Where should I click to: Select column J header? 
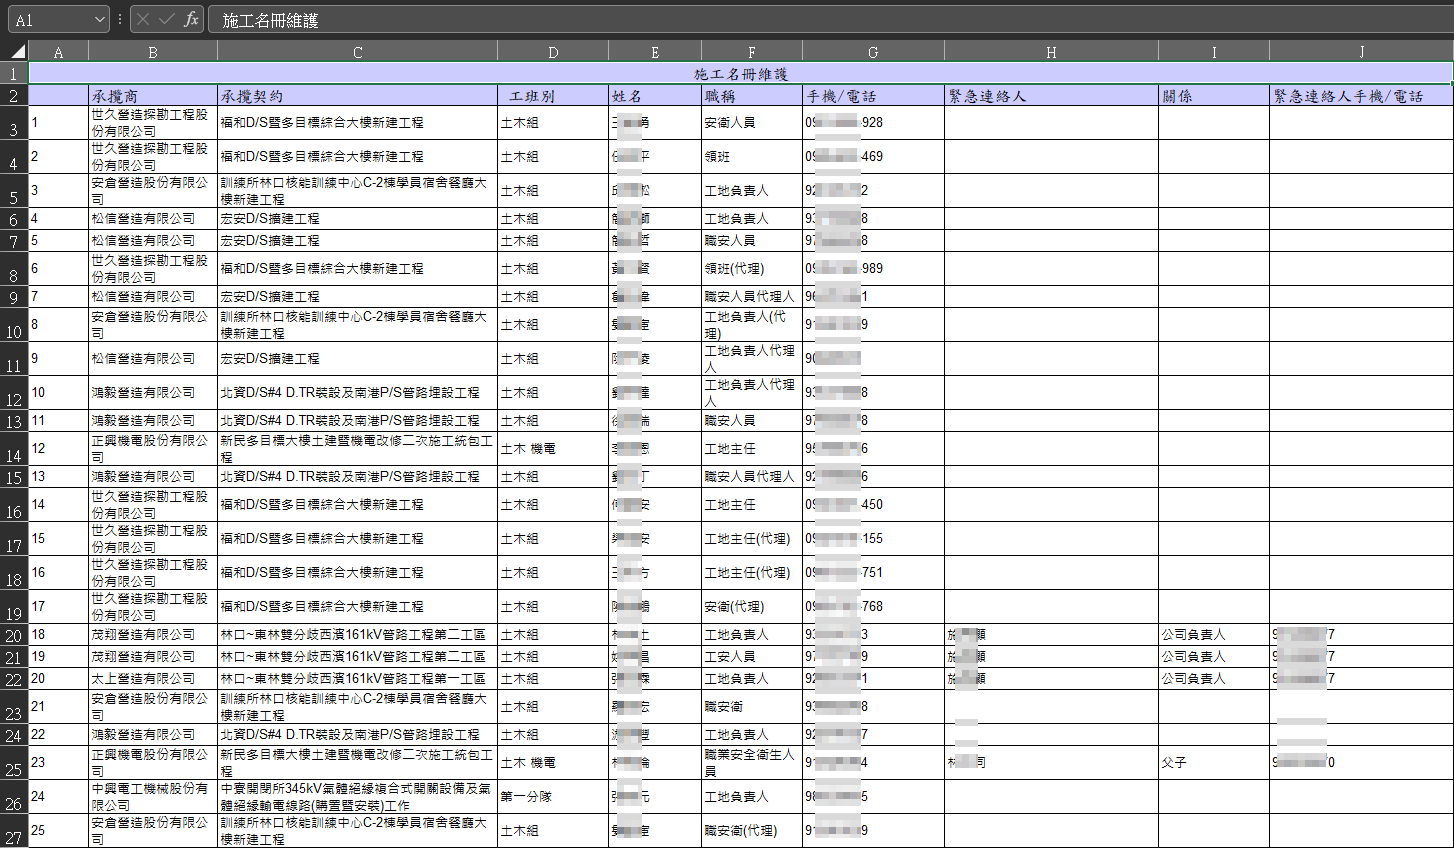coord(1361,52)
